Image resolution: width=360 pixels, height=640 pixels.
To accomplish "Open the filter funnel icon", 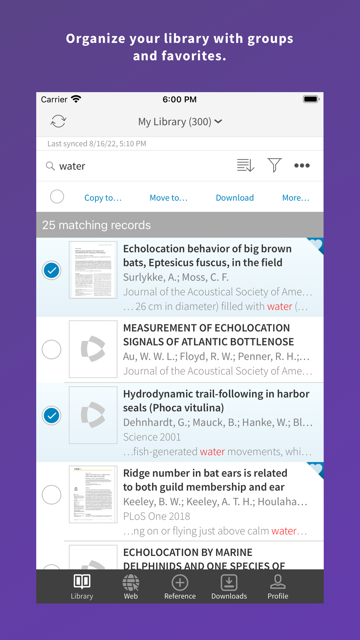I will pyautogui.click(x=274, y=165).
